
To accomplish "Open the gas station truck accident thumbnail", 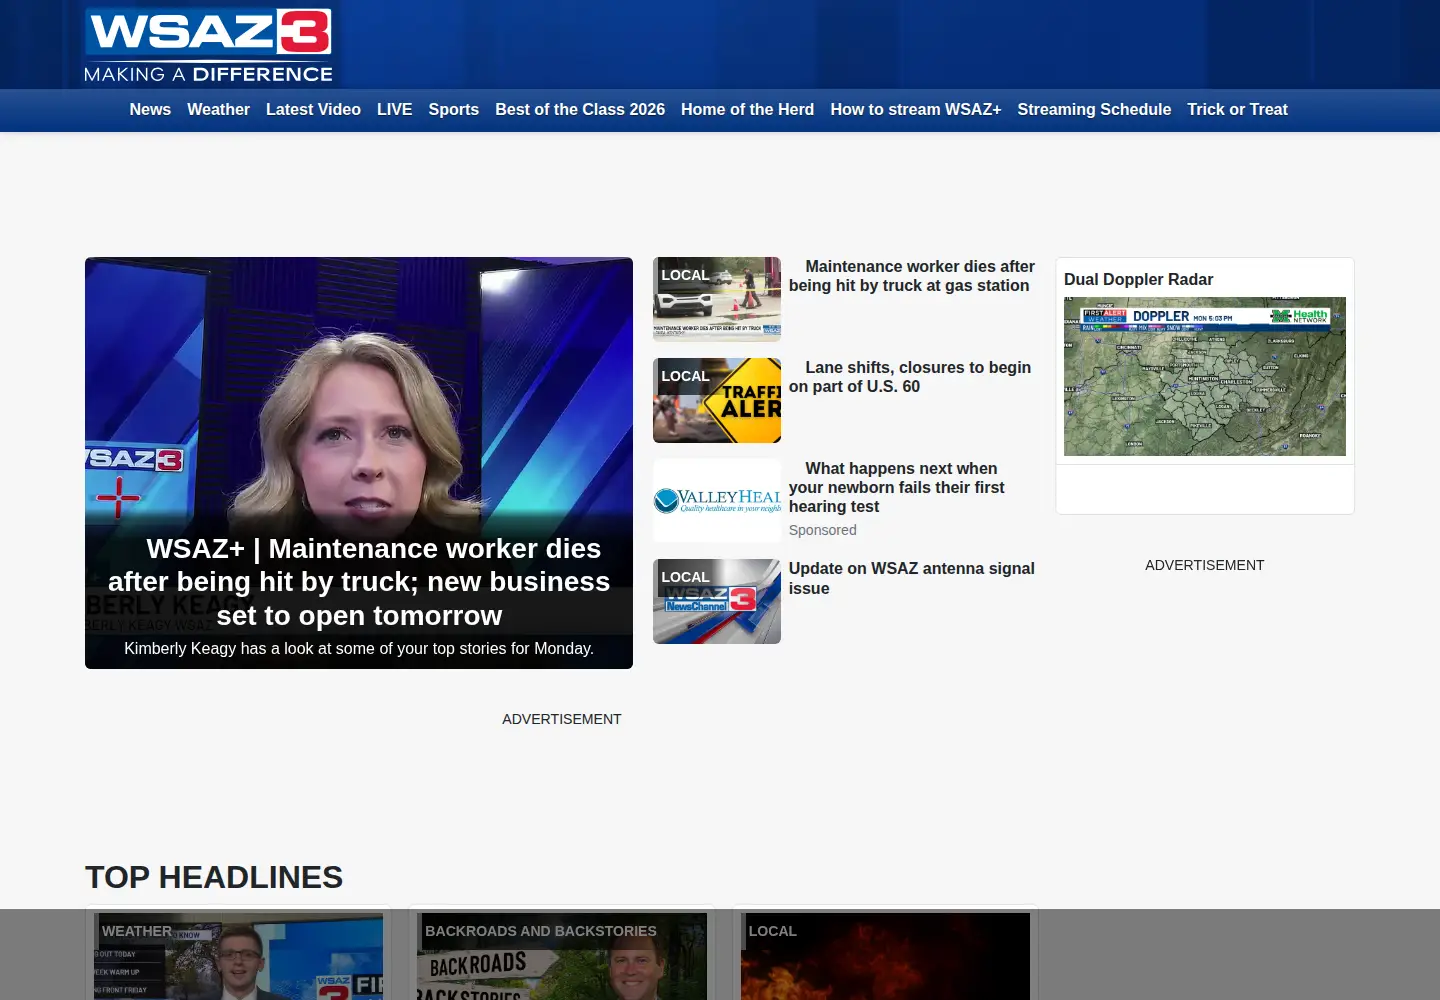I will point(717,299).
